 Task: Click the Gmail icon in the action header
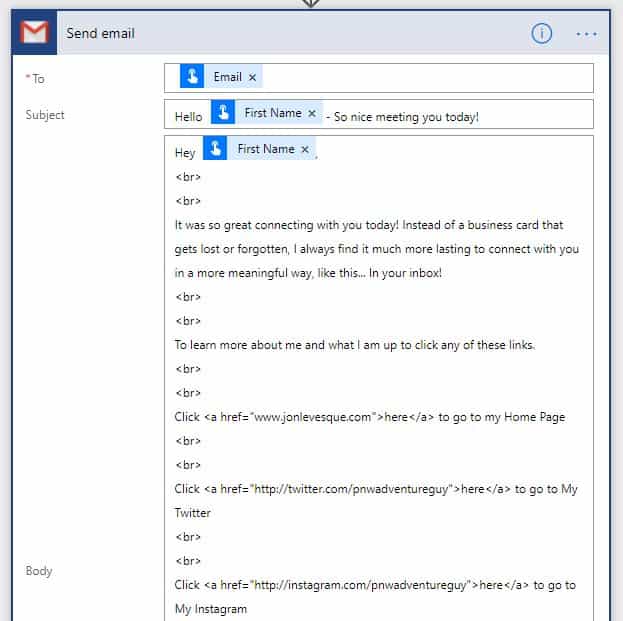click(x=35, y=33)
